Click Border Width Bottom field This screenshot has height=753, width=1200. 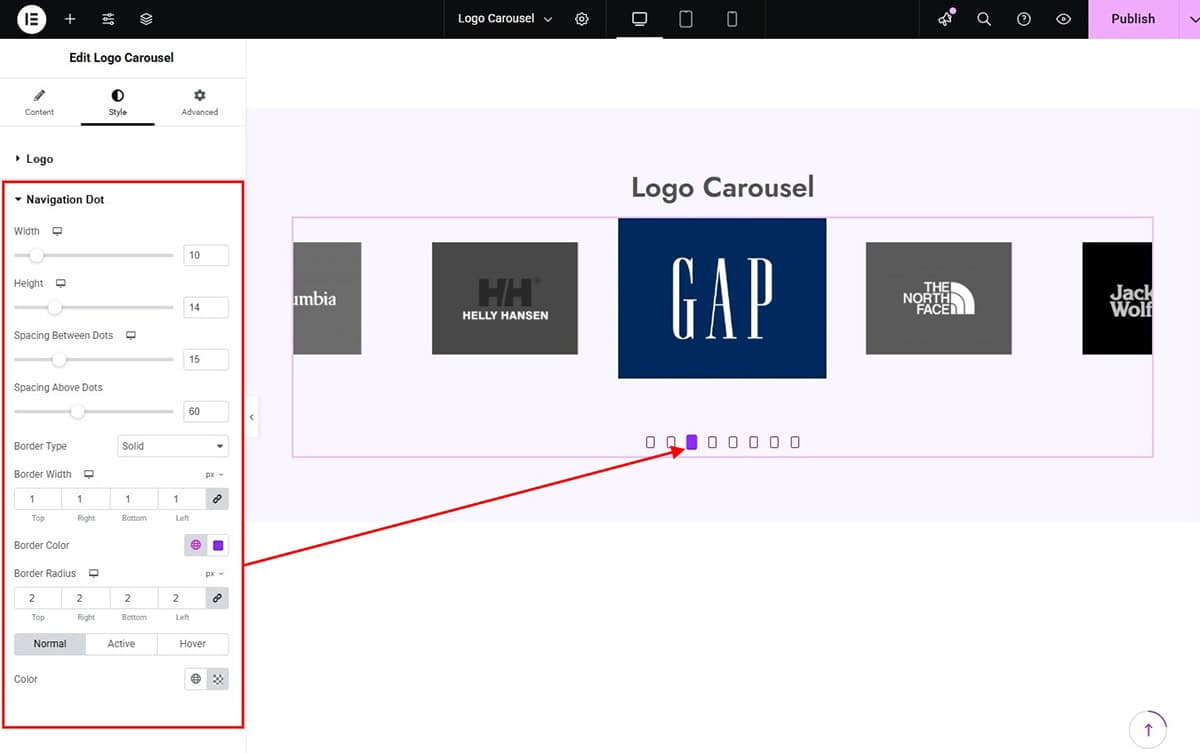[x=134, y=499]
